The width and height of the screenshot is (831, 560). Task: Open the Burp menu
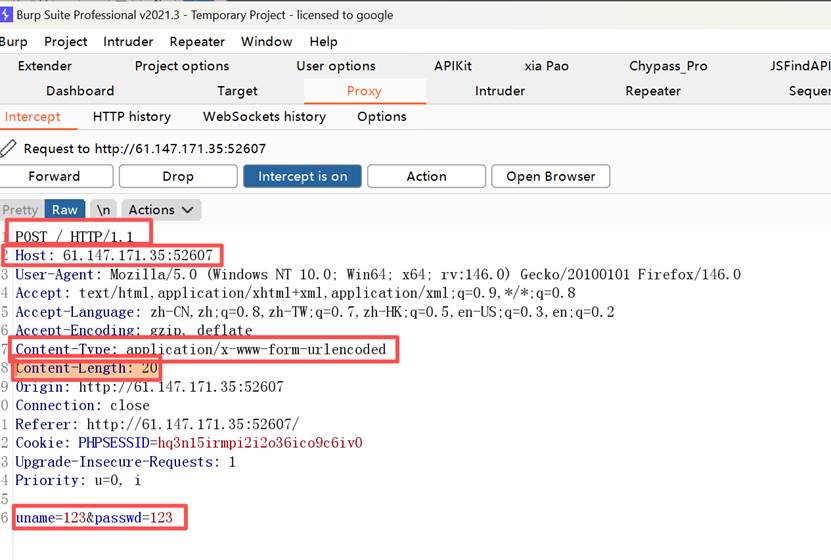point(13,41)
